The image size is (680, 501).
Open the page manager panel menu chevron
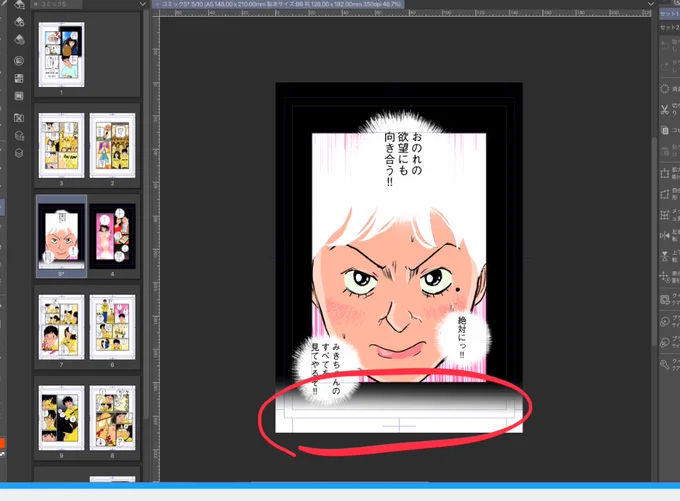pyautogui.click(x=143, y=4)
